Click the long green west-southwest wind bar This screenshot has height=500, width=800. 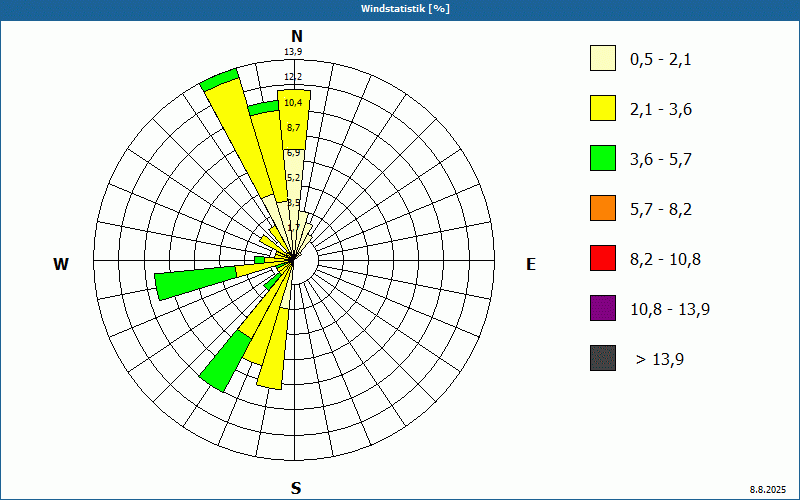click(x=195, y=282)
